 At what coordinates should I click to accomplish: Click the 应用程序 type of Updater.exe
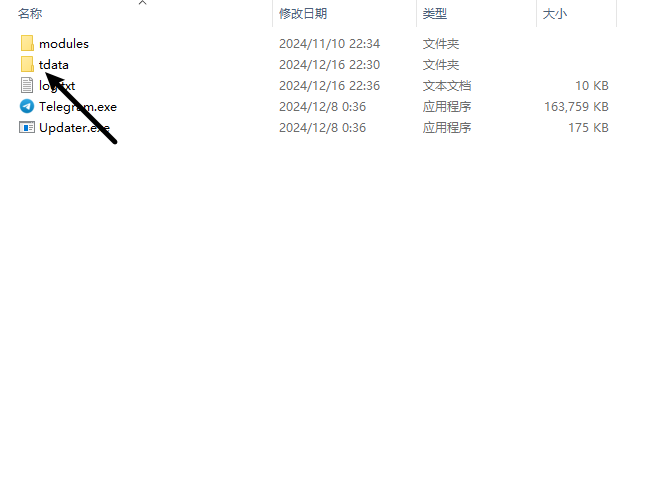447,128
